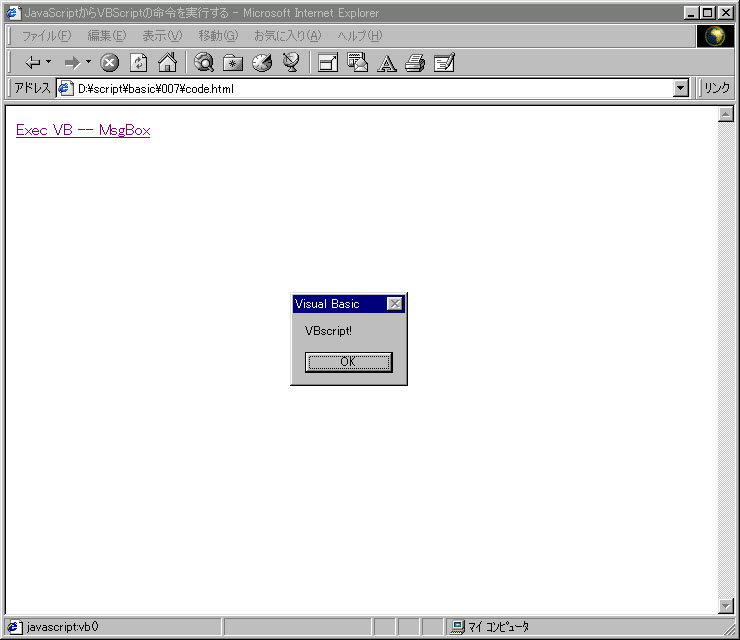Screen dimensions: 740x640
Task: Maximize the Internet Explorer window
Action: tap(707, 13)
